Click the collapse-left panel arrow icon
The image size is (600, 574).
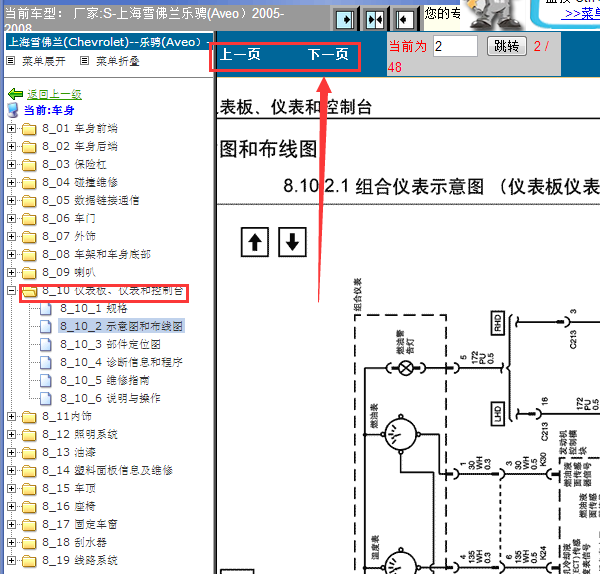pos(404,19)
